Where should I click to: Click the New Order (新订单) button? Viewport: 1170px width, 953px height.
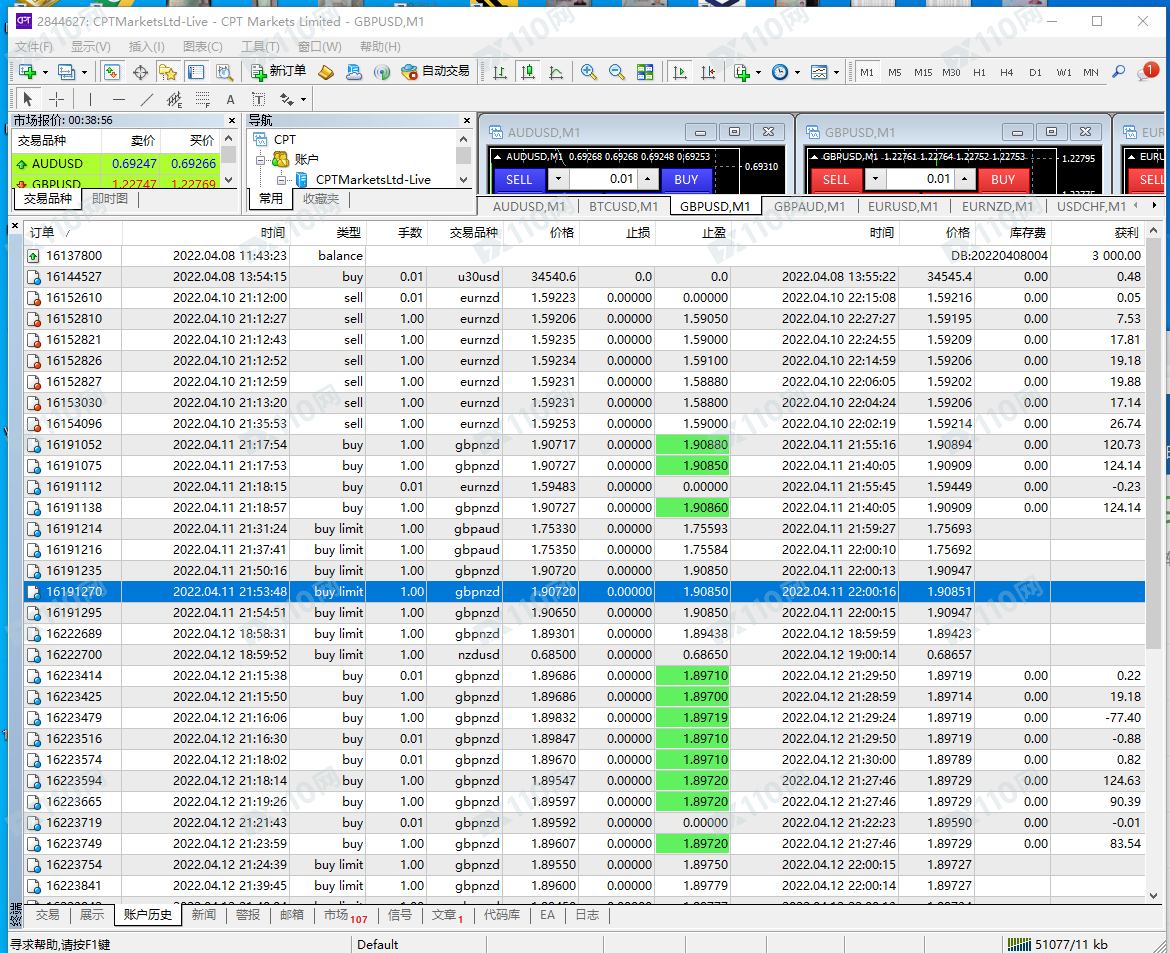(x=279, y=72)
